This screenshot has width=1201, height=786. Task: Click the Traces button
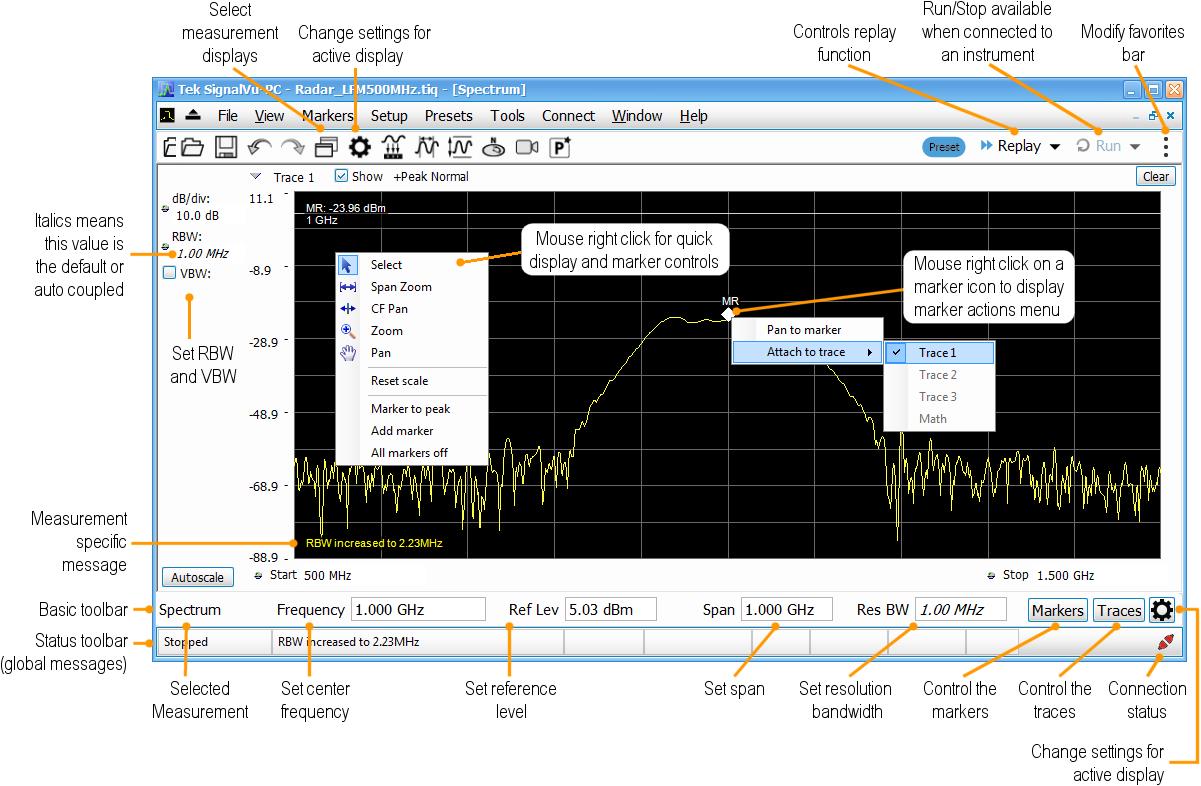pyautogui.click(x=1119, y=610)
